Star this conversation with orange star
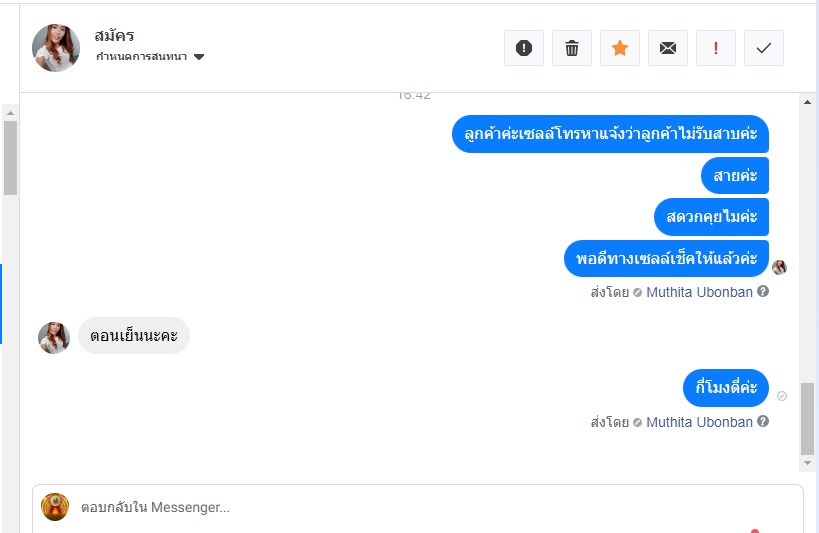This screenshot has width=819, height=533. click(x=620, y=48)
